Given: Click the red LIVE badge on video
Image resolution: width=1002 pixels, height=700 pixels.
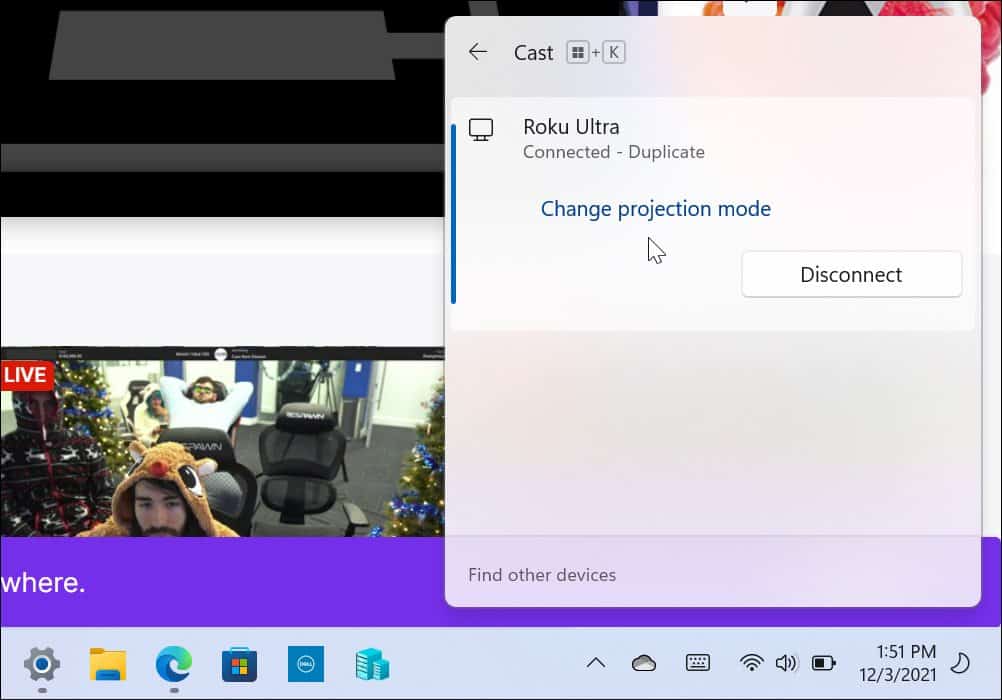Looking at the screenshot, I should [x=26, y=375].
